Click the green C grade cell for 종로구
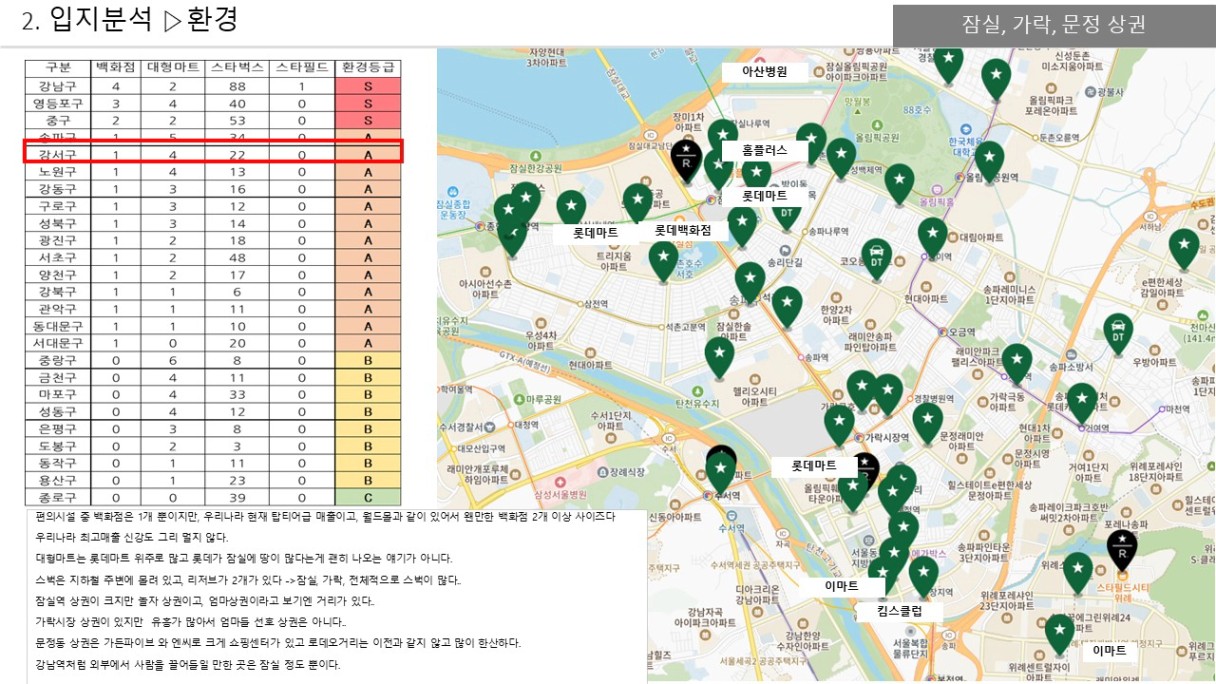The image size is (1216, 684). (x=368, y=497)
